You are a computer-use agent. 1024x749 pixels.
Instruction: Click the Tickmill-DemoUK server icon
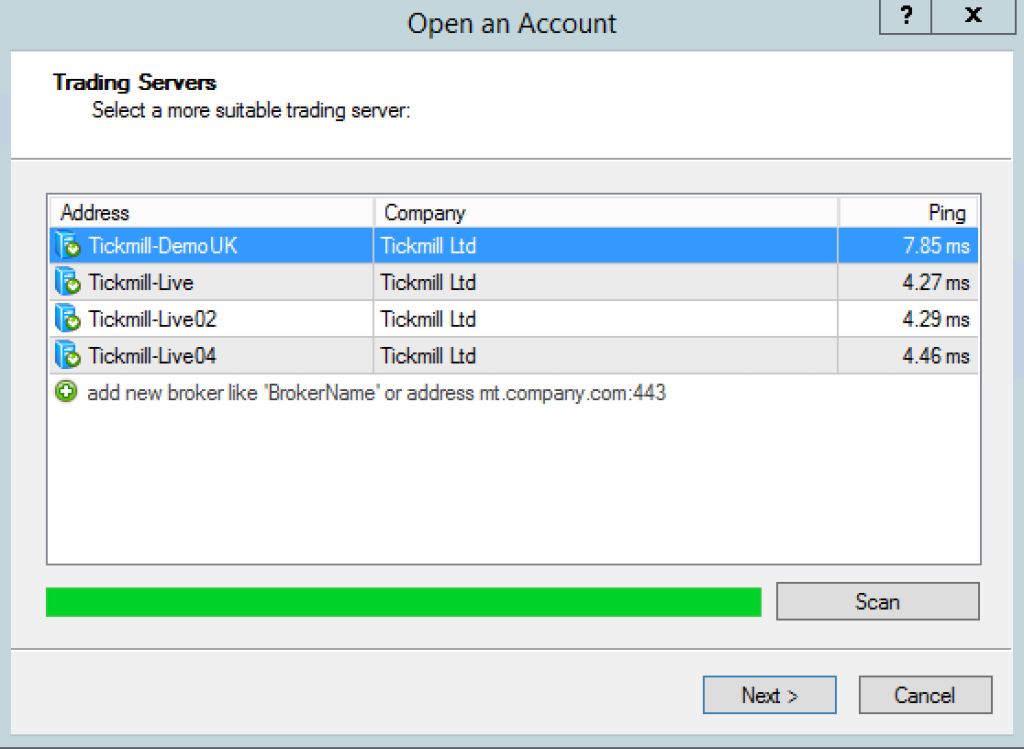67,246
